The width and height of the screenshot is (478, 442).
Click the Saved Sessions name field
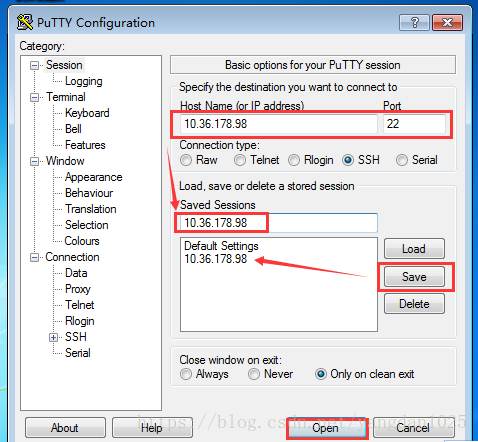click(x=279, y=223)
